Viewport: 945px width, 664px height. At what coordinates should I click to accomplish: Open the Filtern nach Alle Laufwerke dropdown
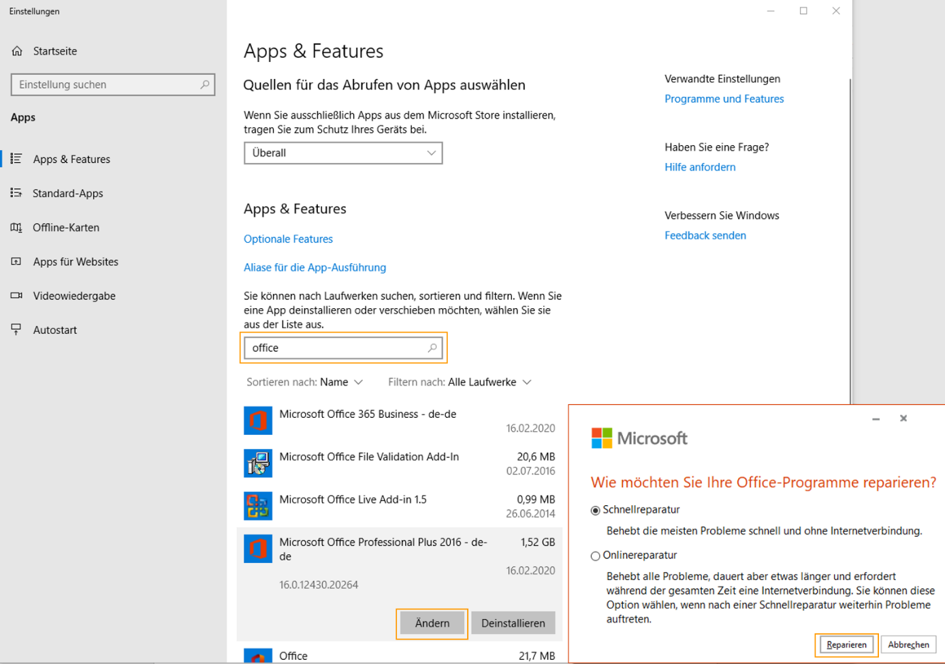click(x=460, y=382)
